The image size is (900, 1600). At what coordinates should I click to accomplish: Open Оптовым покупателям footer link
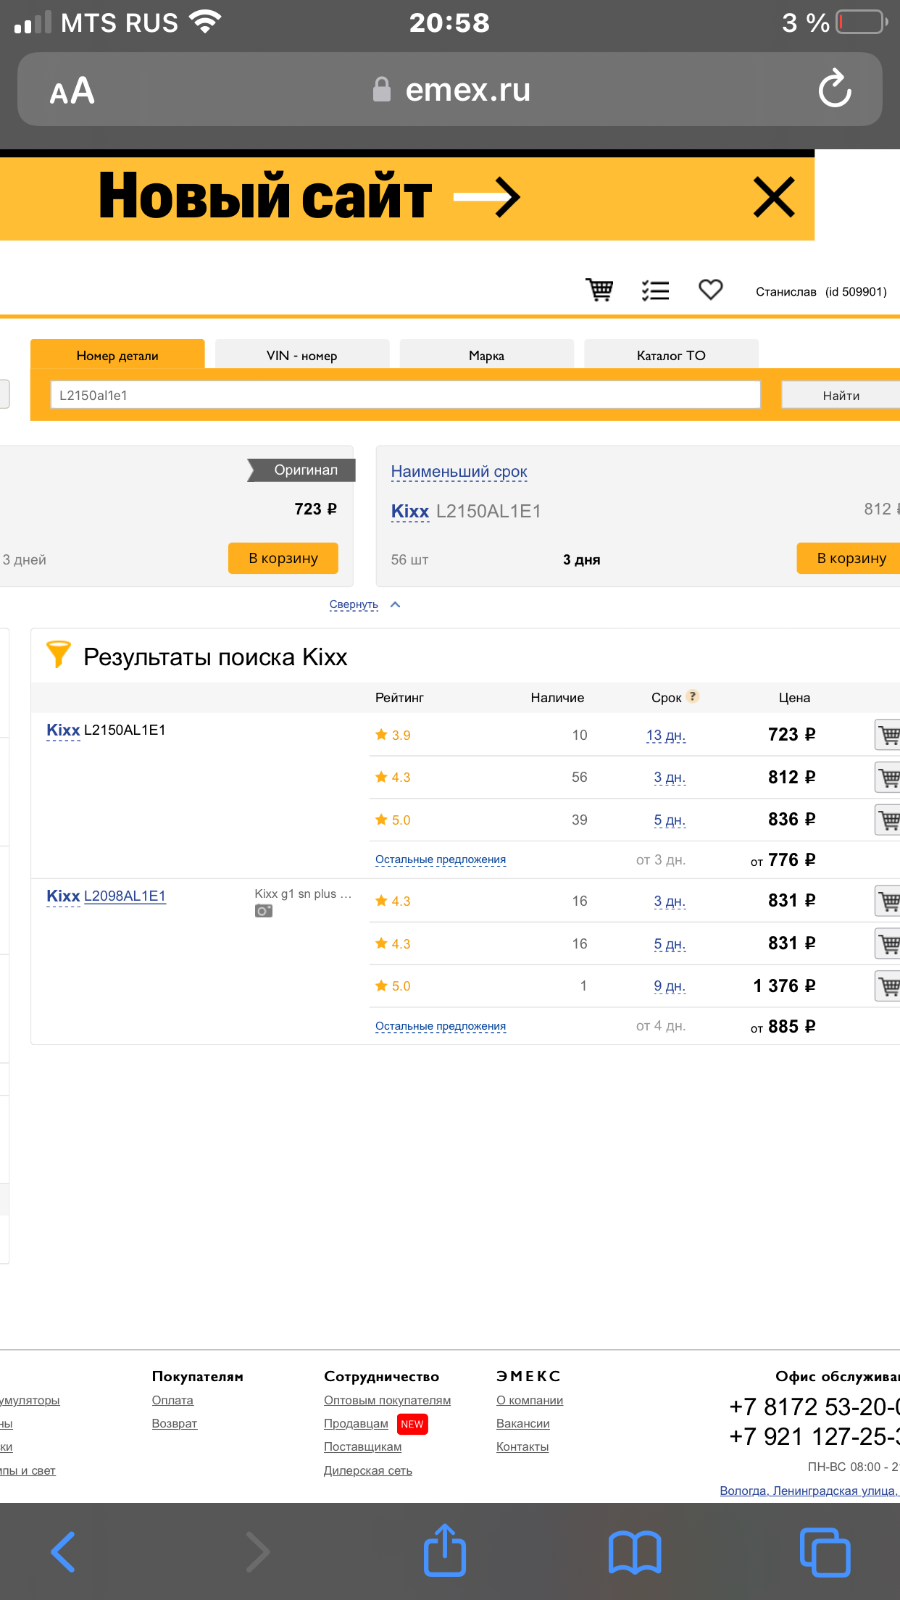click(387, 1400)
